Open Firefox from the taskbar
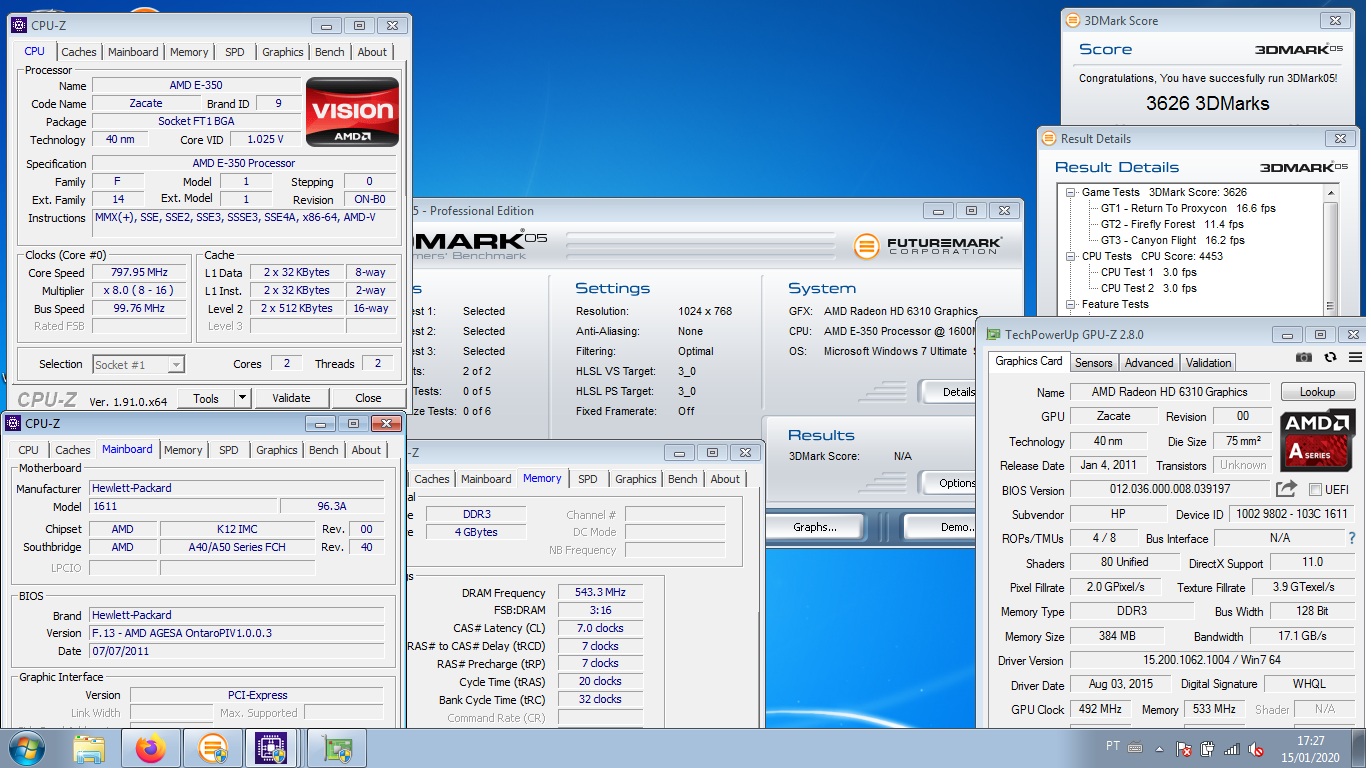 point(151,748)
